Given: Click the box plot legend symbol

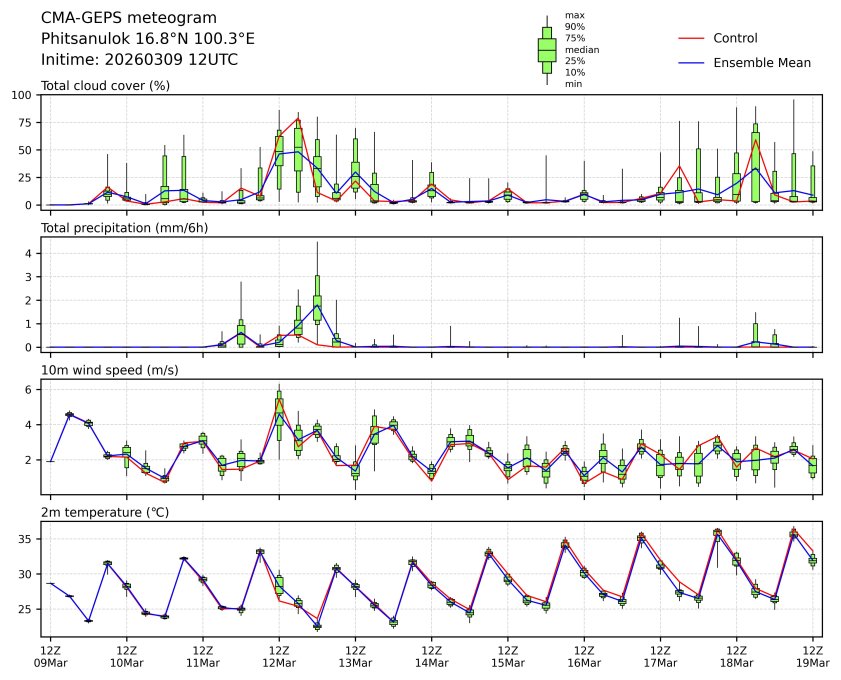Looking at the screenshot, I should (547, 50).
